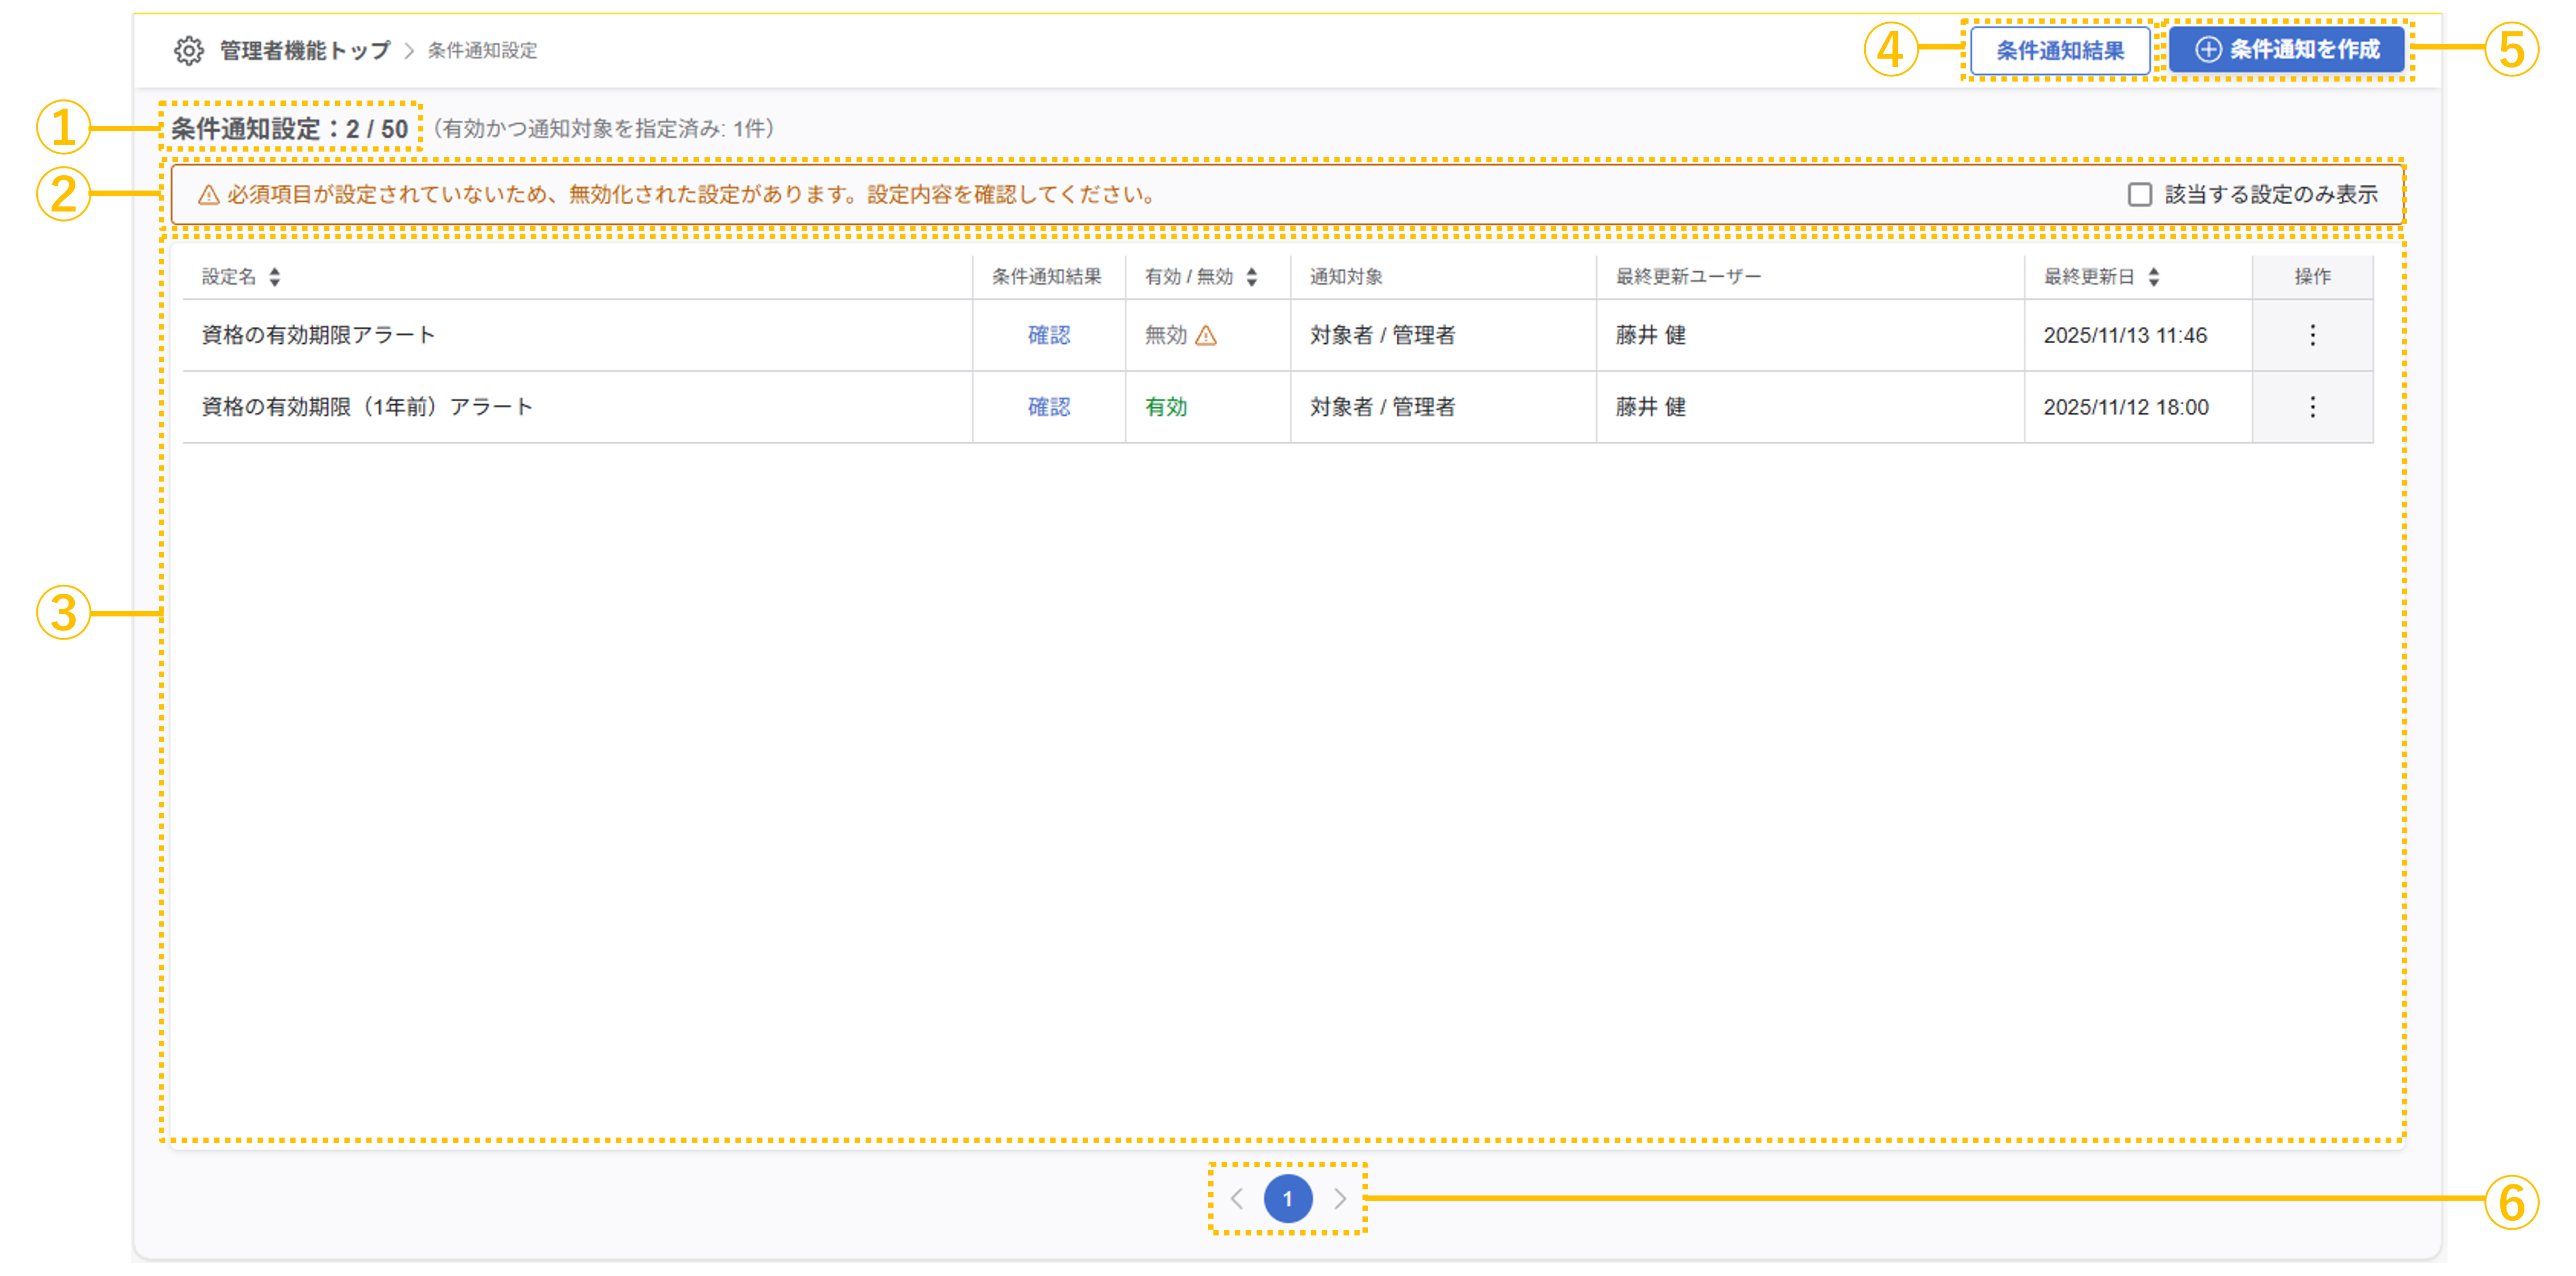Click the 無効 status of the first row
Screen dimensions: 2576x1276
click(1166, 336)
